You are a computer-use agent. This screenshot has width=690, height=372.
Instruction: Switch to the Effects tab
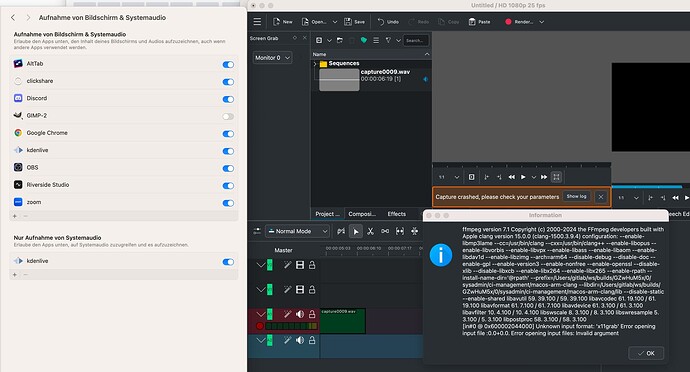point(396,214)
